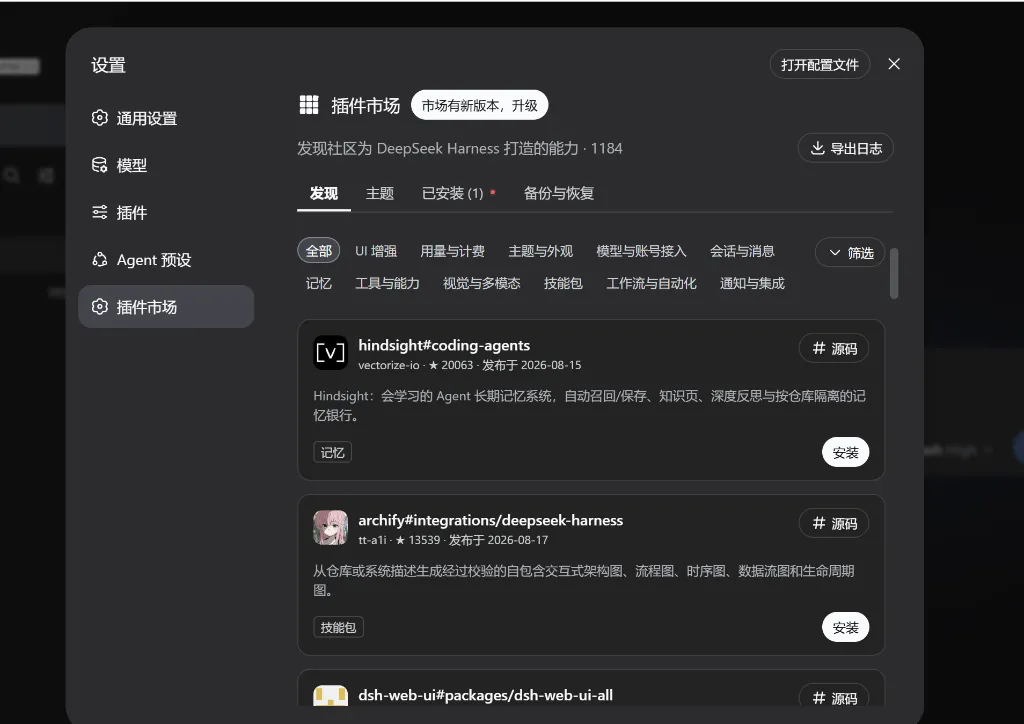Click the grid icon beside 插件市场 heading
This screenshot has width=1024, height=724.
(309, 105)
